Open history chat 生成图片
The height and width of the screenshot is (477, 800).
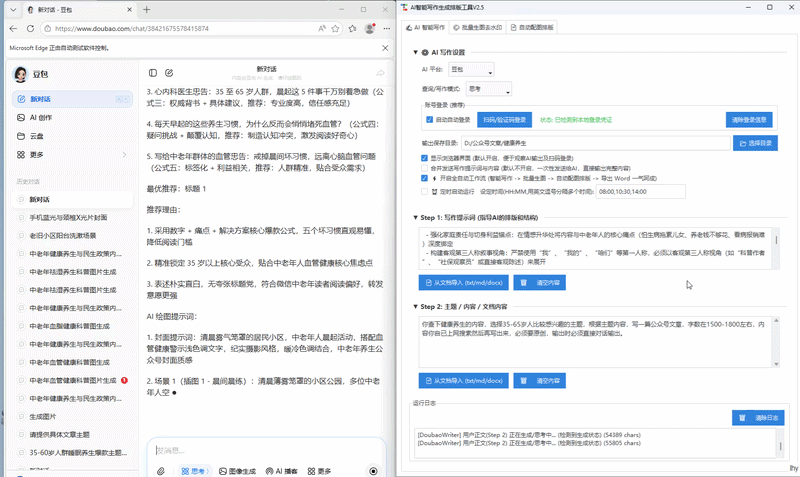[x=72, y=417]
